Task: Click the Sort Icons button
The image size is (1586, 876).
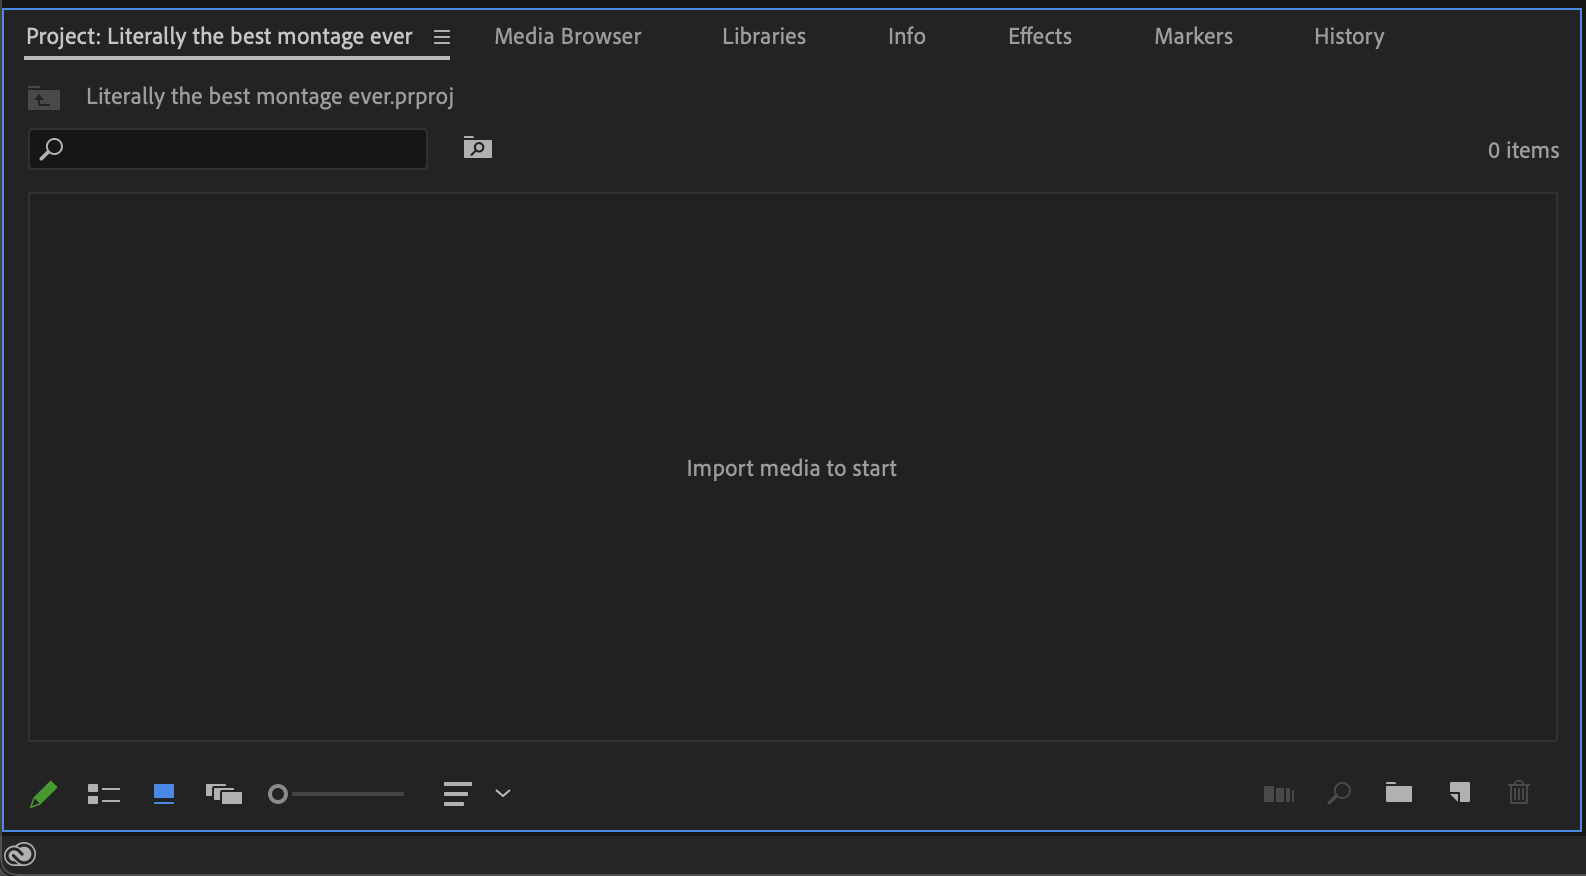Action: point(457,794)
